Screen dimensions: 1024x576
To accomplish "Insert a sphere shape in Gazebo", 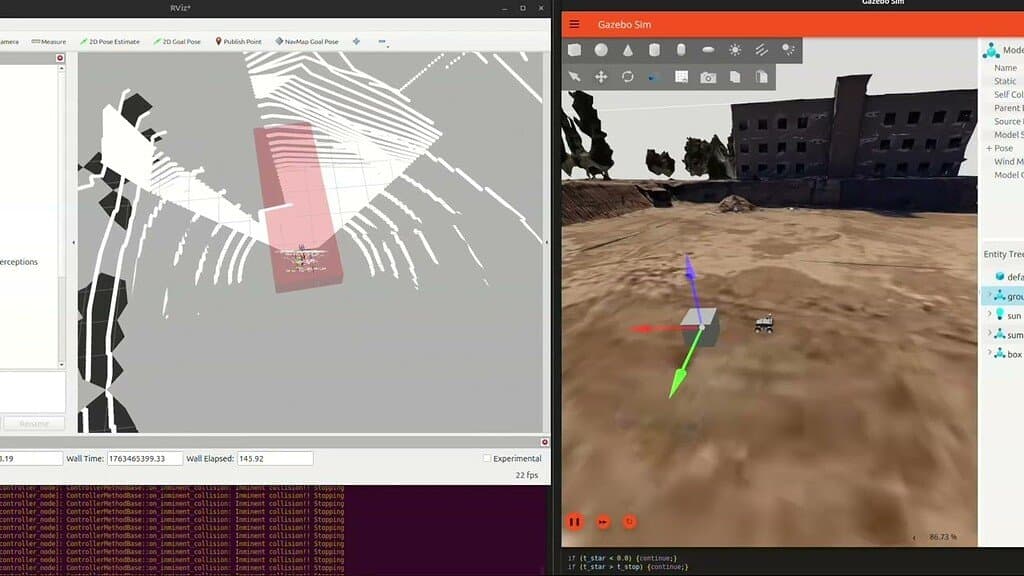I will click(601, 50).
